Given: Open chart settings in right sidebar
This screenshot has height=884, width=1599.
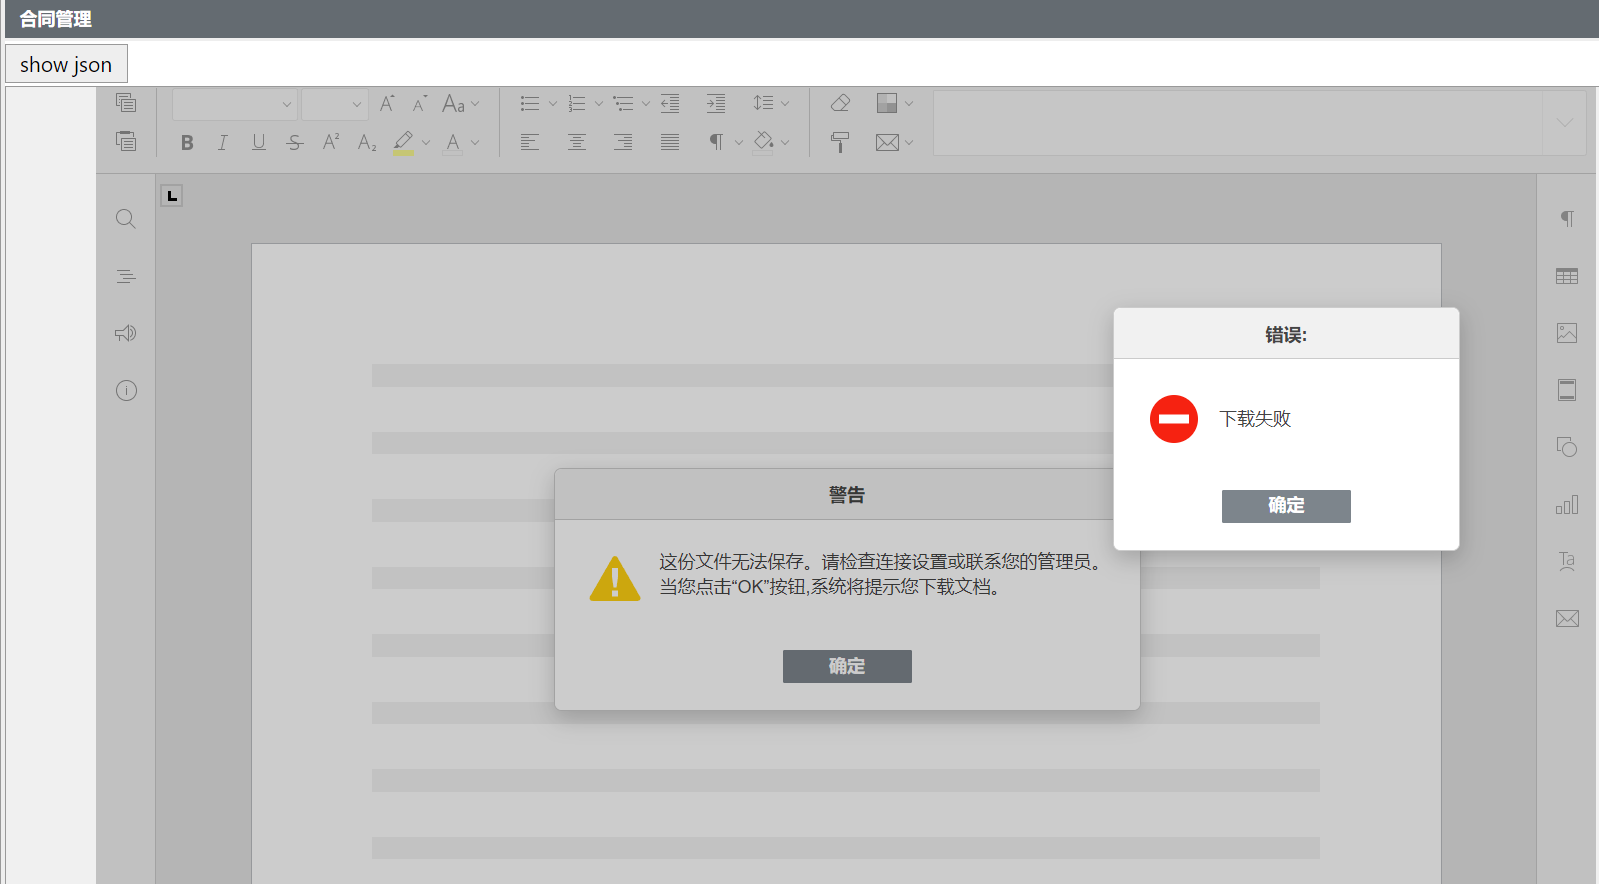Looking at the screenshot, I should [x=1567, y=504].
